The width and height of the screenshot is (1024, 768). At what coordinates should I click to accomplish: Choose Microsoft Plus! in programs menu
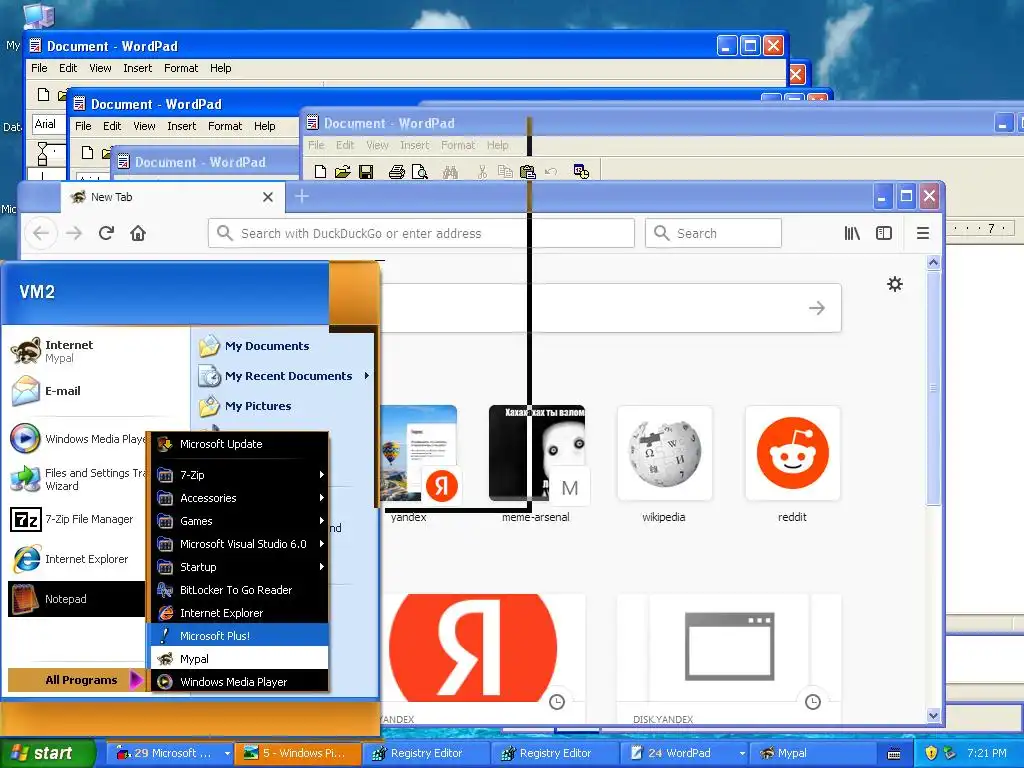pos(239,635)
